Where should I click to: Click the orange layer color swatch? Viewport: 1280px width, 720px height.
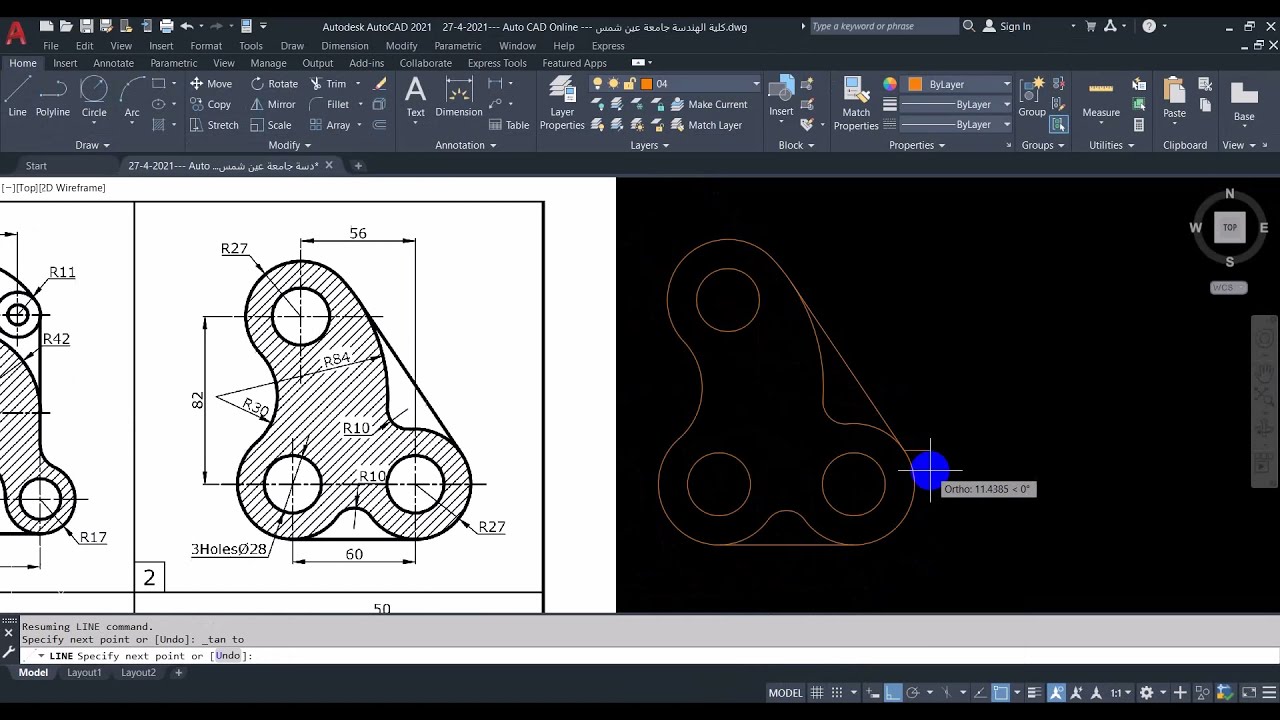pyautogui.click(x=646, y=84)
